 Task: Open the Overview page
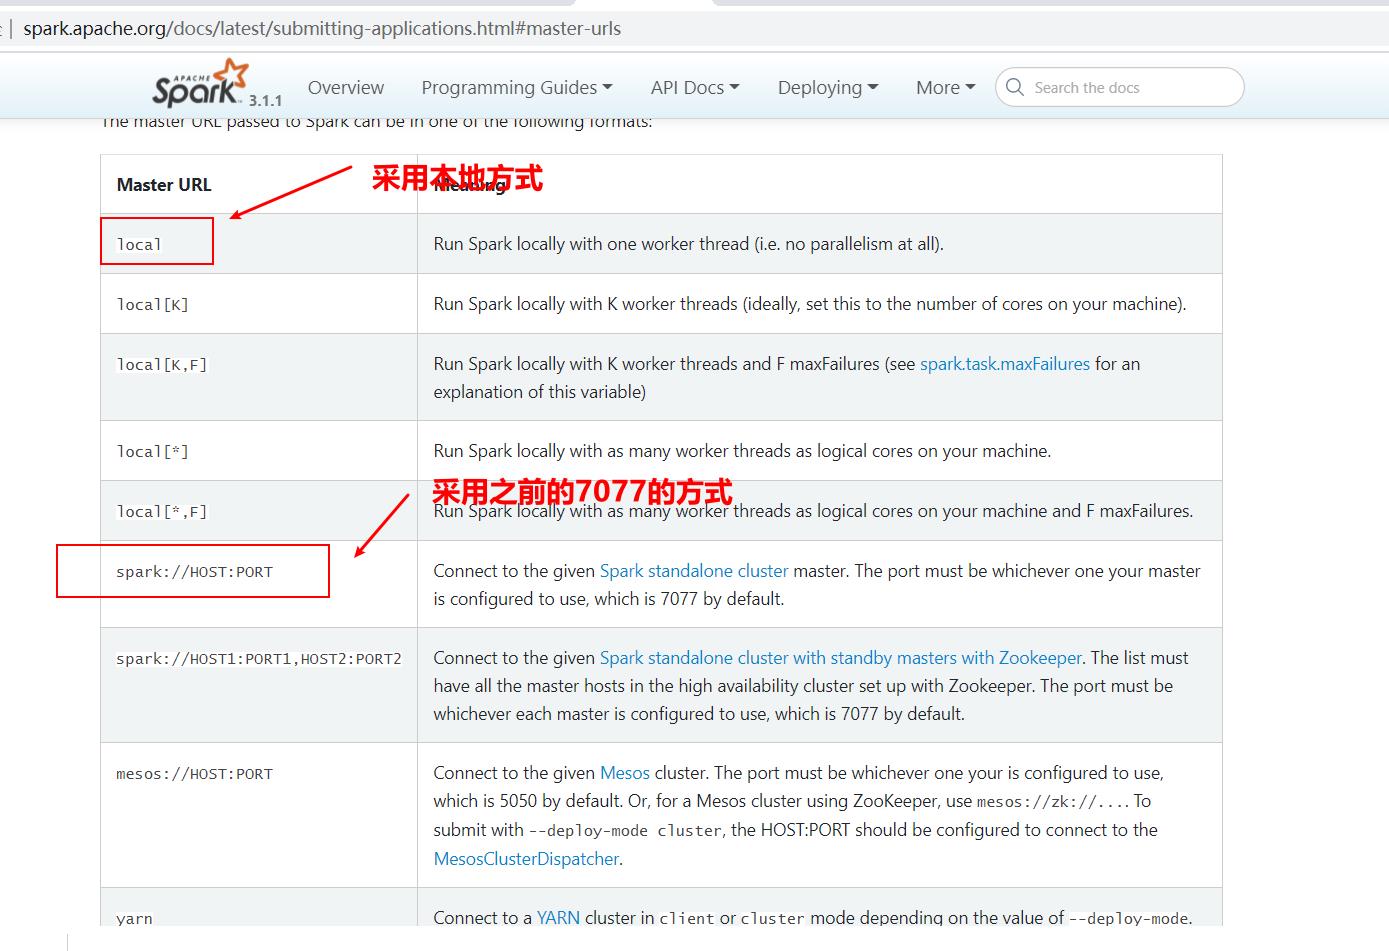point(346,87)
